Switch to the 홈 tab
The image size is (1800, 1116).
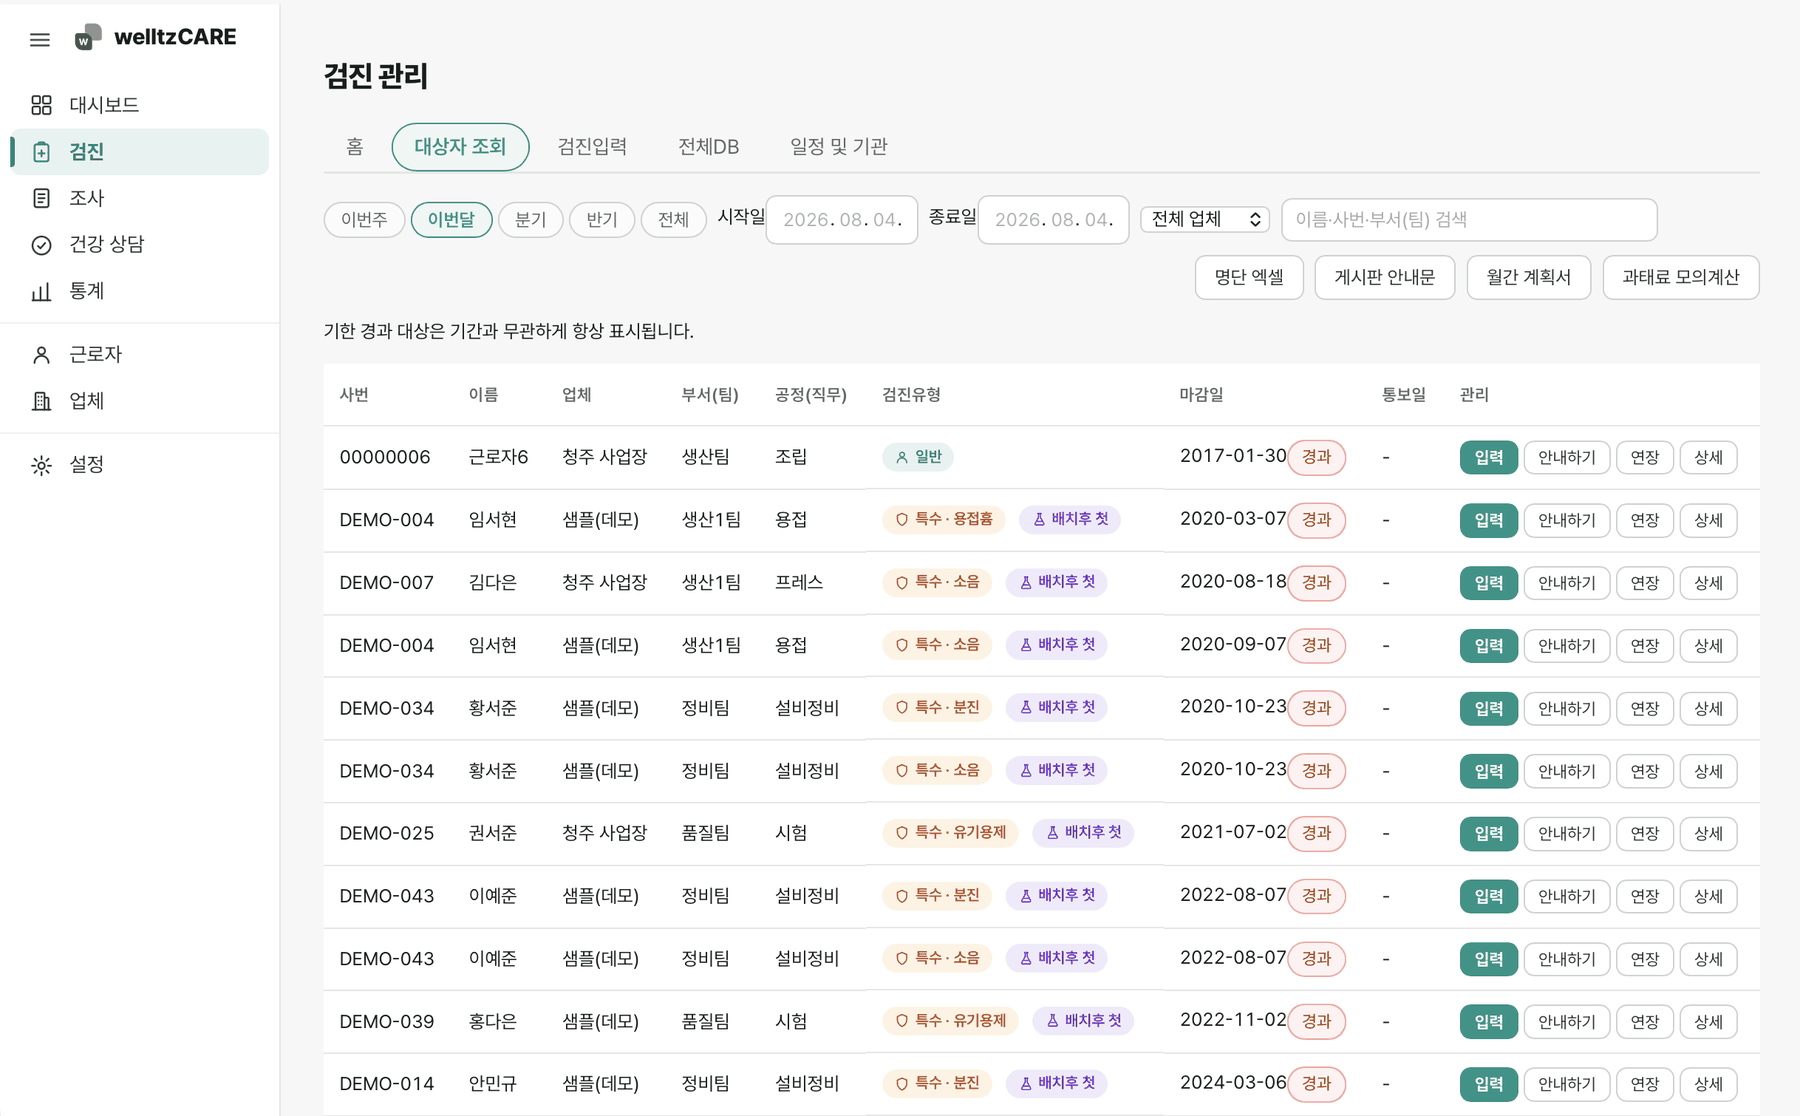pos(355,147)
